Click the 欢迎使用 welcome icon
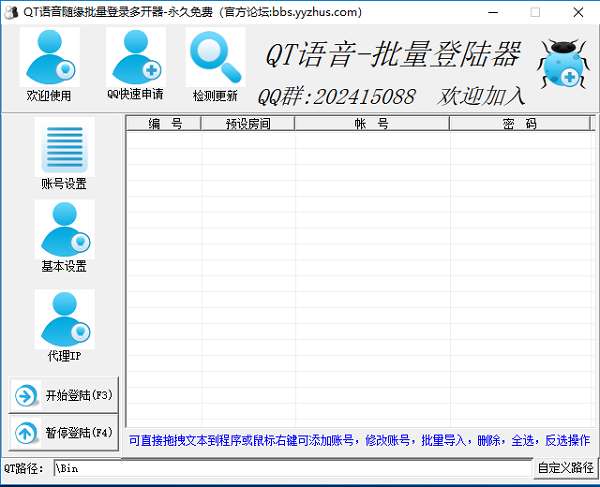This screenshot has width=600, height=487. pyautogui.click(x=50, y=59)
